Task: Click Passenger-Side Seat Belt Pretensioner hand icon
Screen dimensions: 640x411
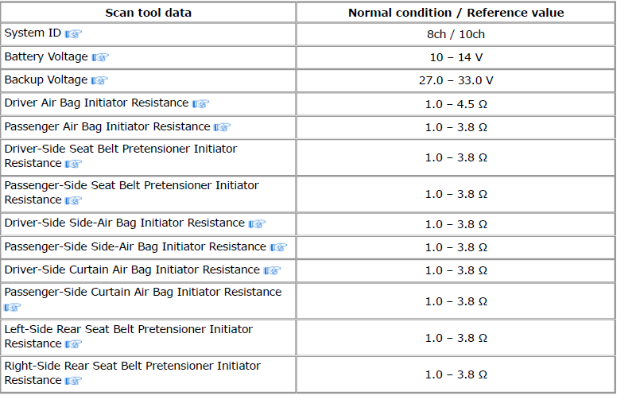Action: click(73, 201)
